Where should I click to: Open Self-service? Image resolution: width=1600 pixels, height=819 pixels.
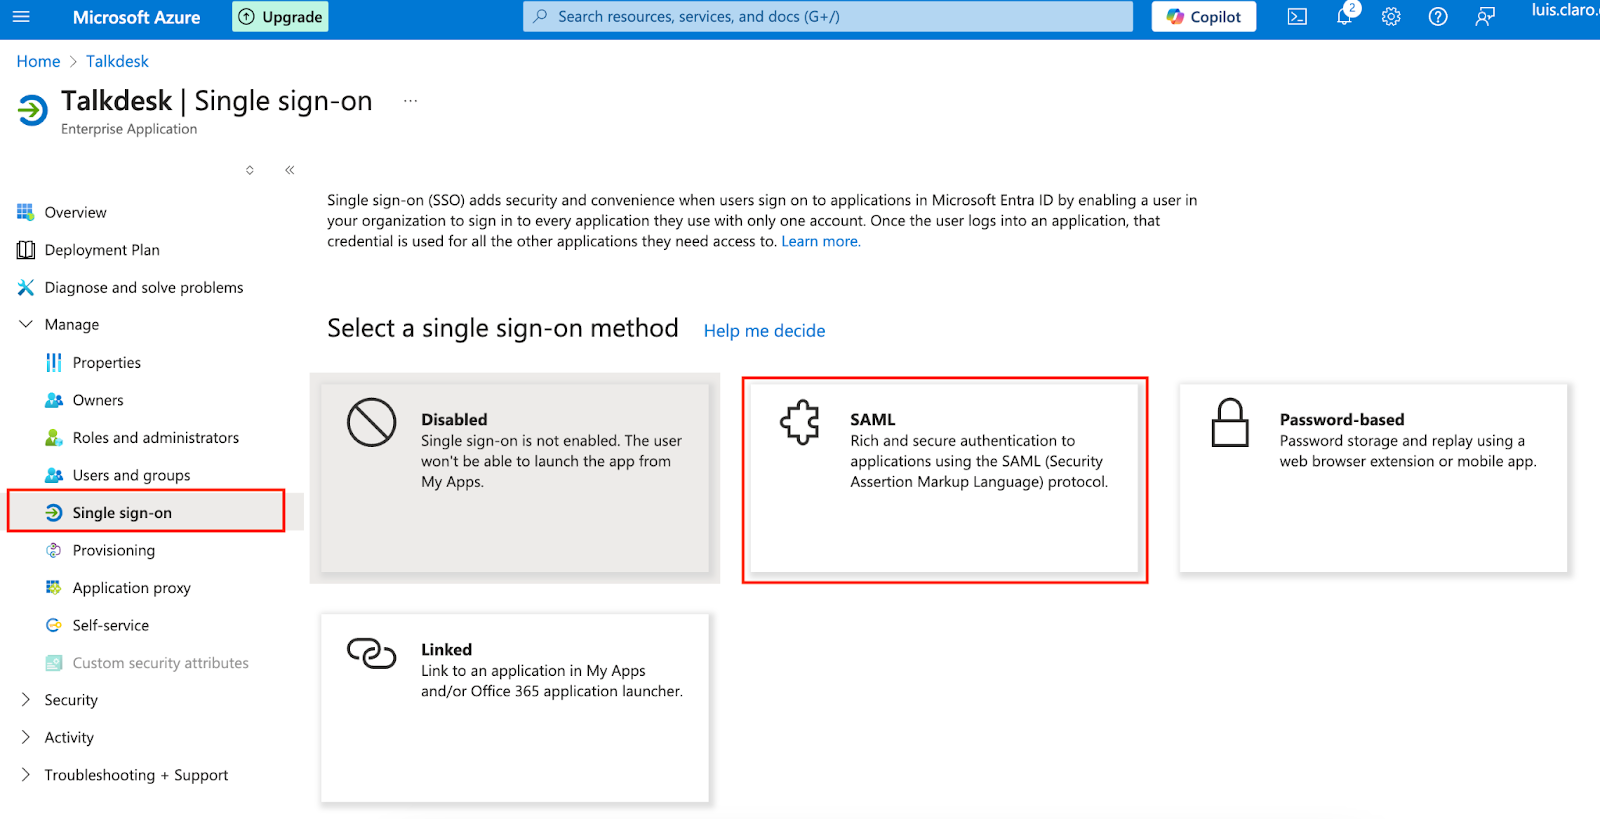pos(110,625)
